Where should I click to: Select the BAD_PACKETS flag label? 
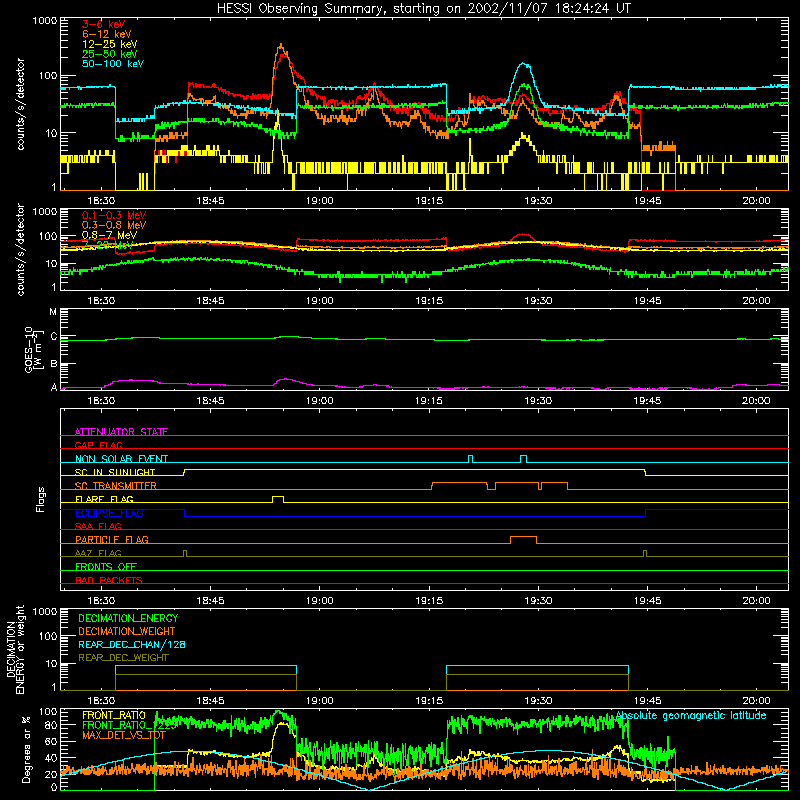[109, 580]
